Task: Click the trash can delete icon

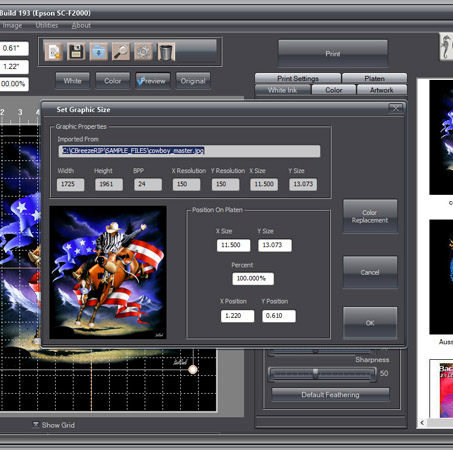Action: coord(166,52)
